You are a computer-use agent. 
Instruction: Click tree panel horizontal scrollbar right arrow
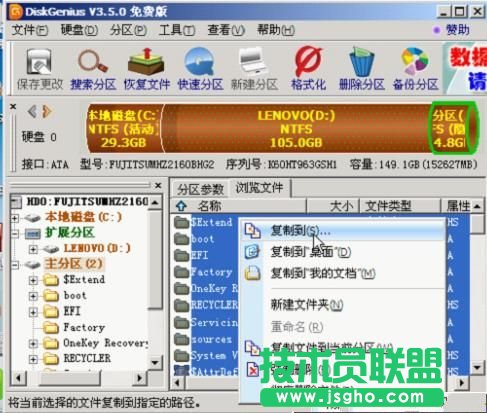pyautogui.click(x=140, y=378)
